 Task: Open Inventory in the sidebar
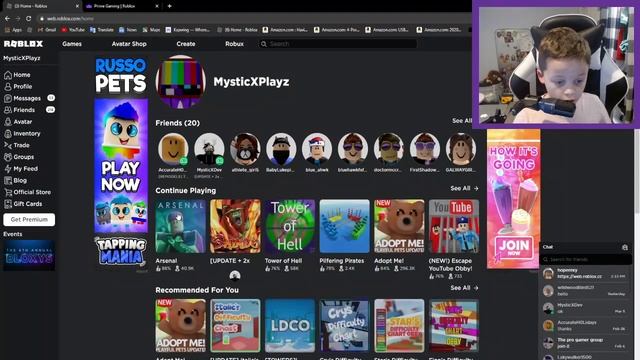click(x=22, y=133)
